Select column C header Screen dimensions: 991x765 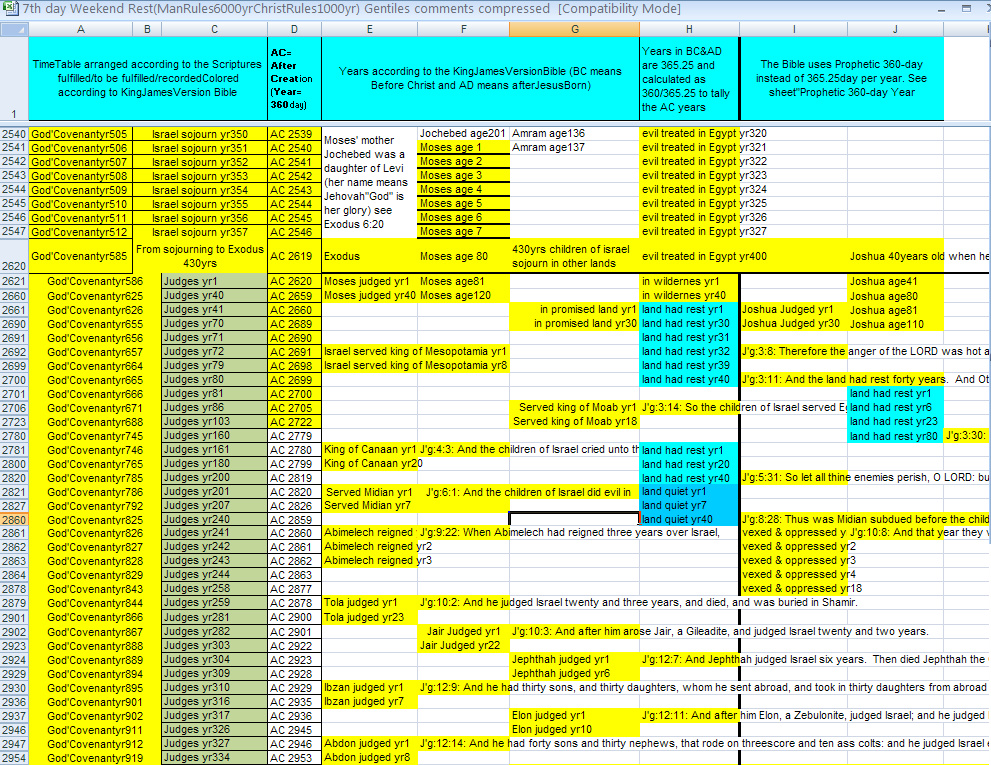point(215,29)
